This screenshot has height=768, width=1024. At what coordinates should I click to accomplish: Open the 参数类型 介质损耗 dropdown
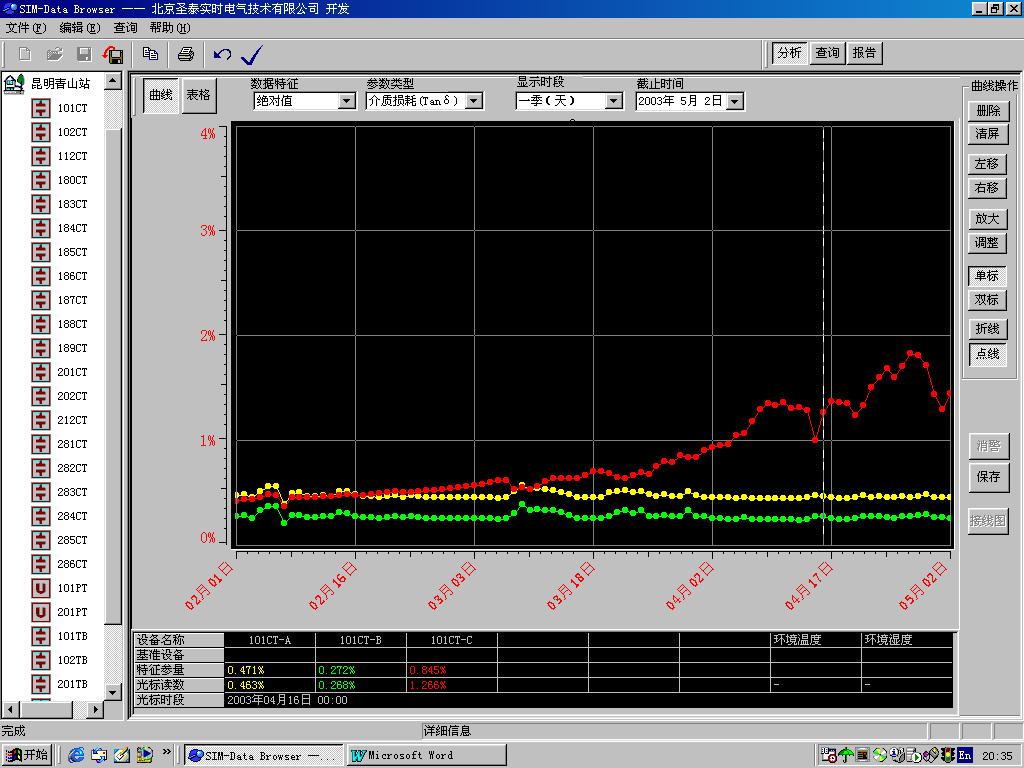(x=475, y=101)
